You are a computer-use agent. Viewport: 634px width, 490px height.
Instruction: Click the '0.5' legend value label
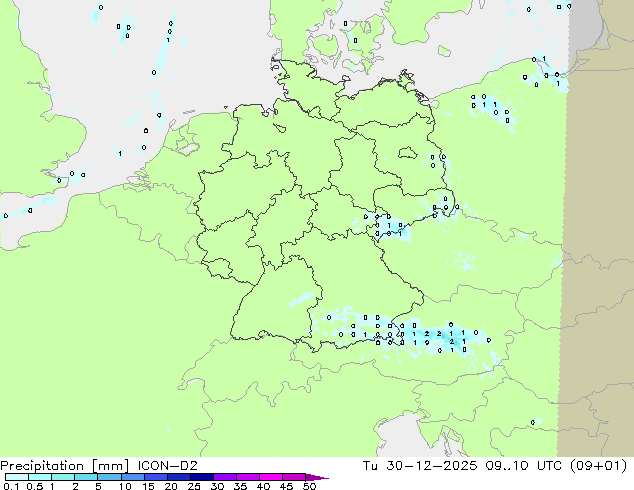tap(35, 486)
